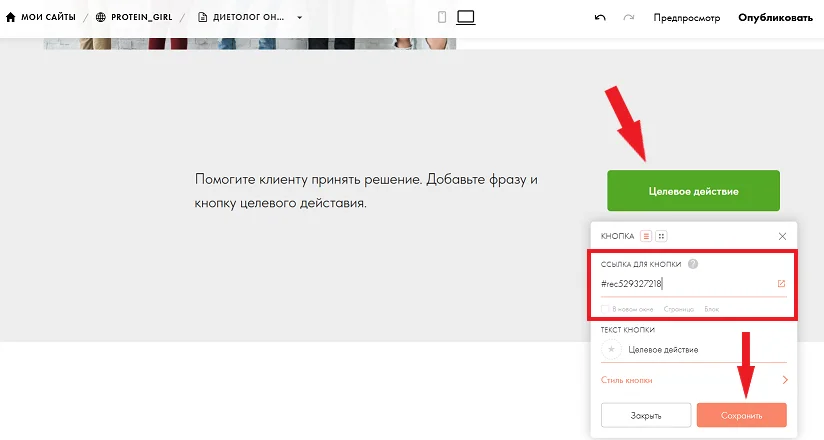
Task: Open help tooltip for Ссылка для кнопки
Action: click(x=693, y=264)
